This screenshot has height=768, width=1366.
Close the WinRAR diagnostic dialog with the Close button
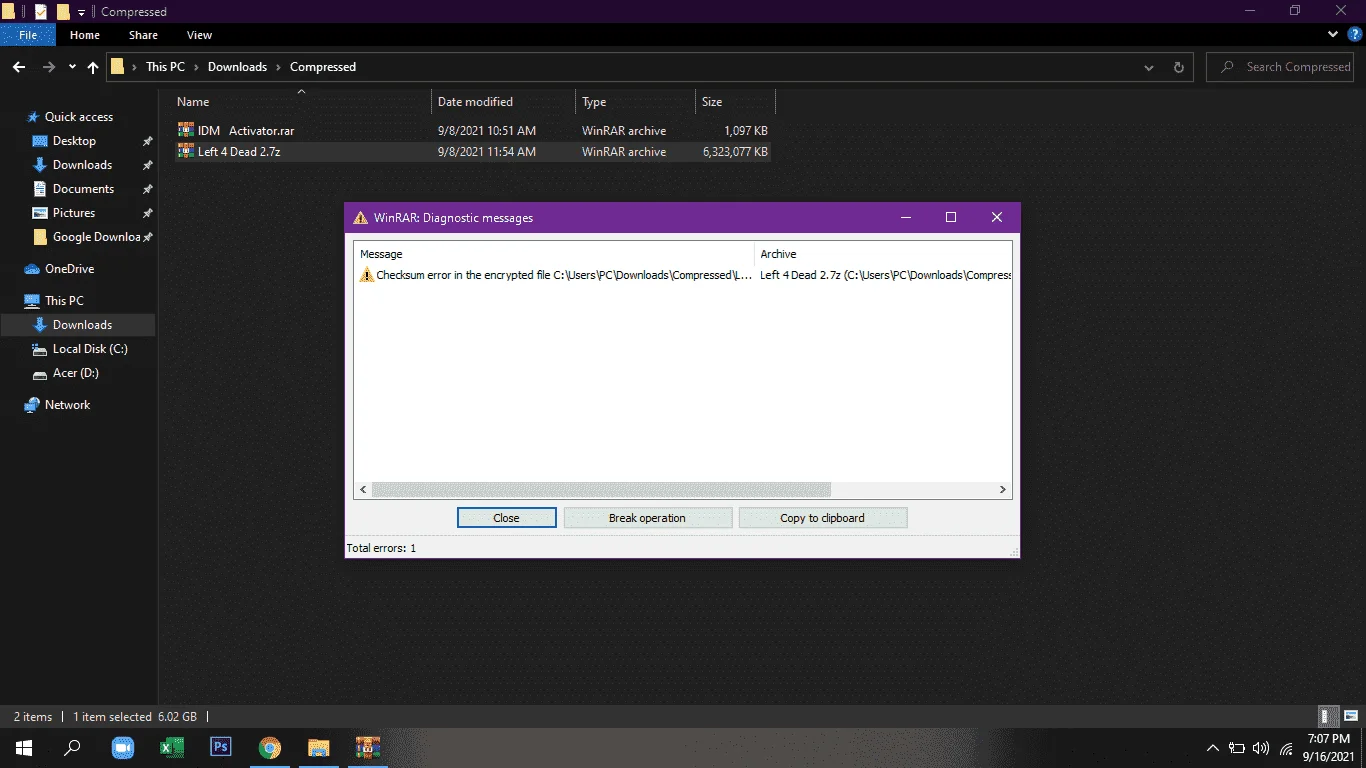click(x=506, y=518)
